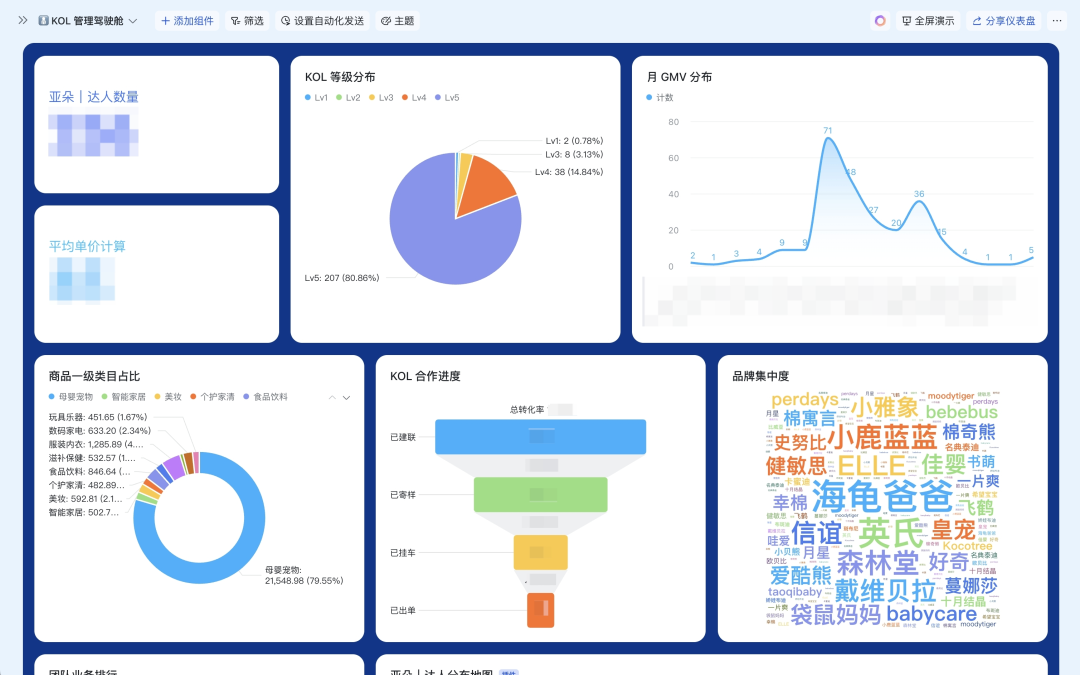Click the colorful AI assistant circle icon
Screen dimensions: 1080x675
pos(880,21)
